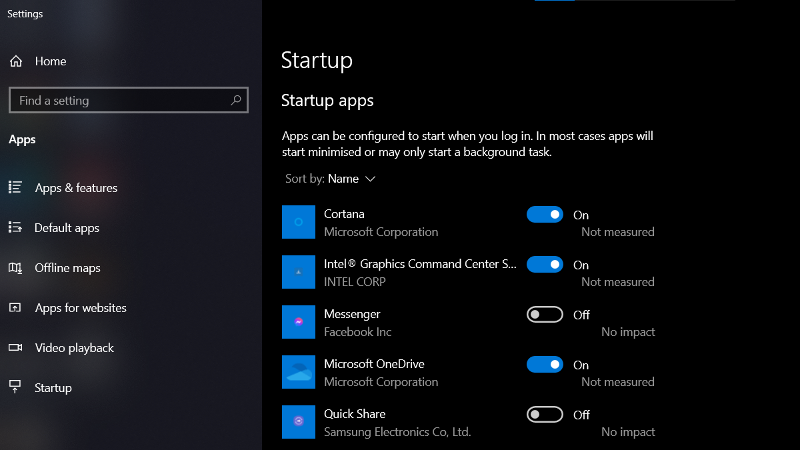Click the Apps for websites icon
The image size is (800, 450).
tap(15, 308)
